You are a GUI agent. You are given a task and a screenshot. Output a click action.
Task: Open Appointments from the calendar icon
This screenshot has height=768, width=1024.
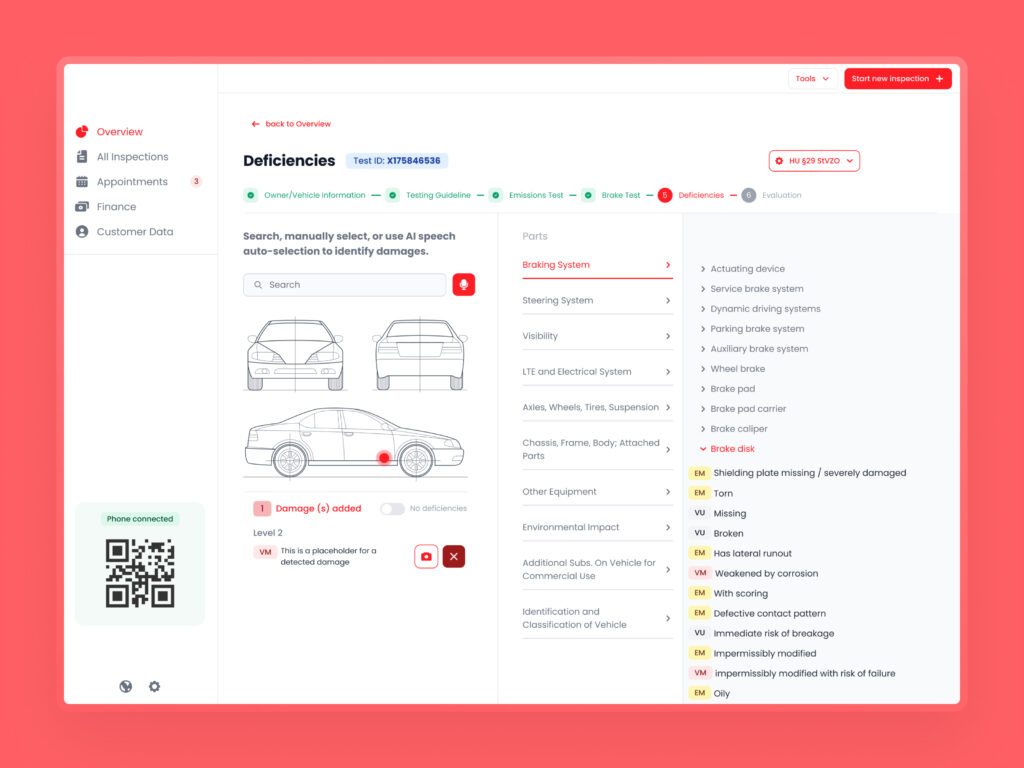82,182
